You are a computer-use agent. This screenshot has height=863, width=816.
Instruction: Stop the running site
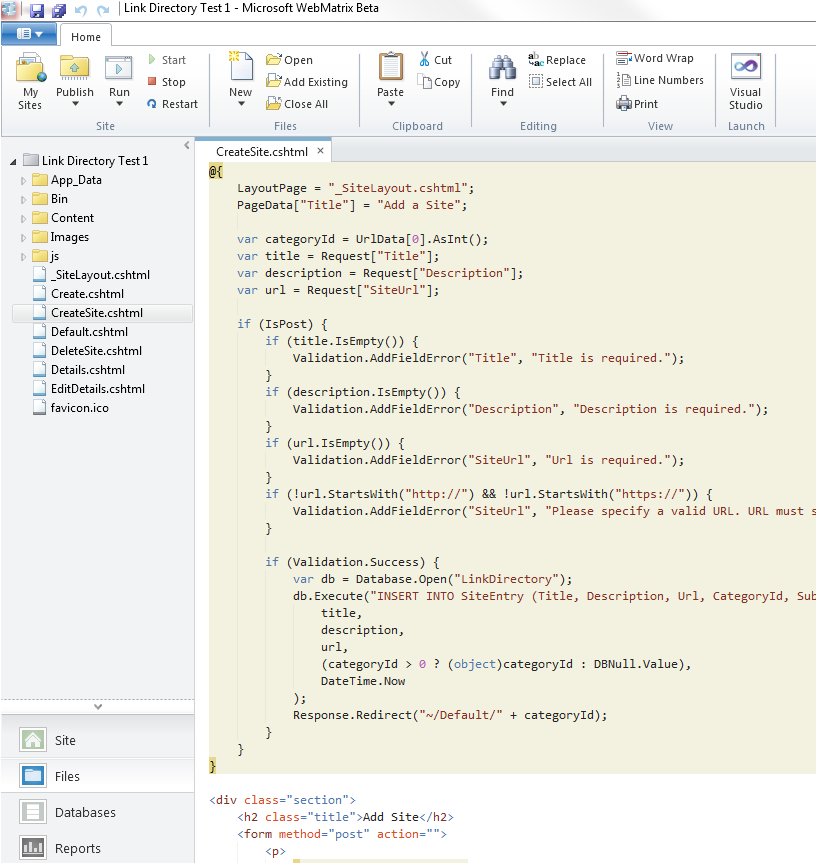point(165,82)
